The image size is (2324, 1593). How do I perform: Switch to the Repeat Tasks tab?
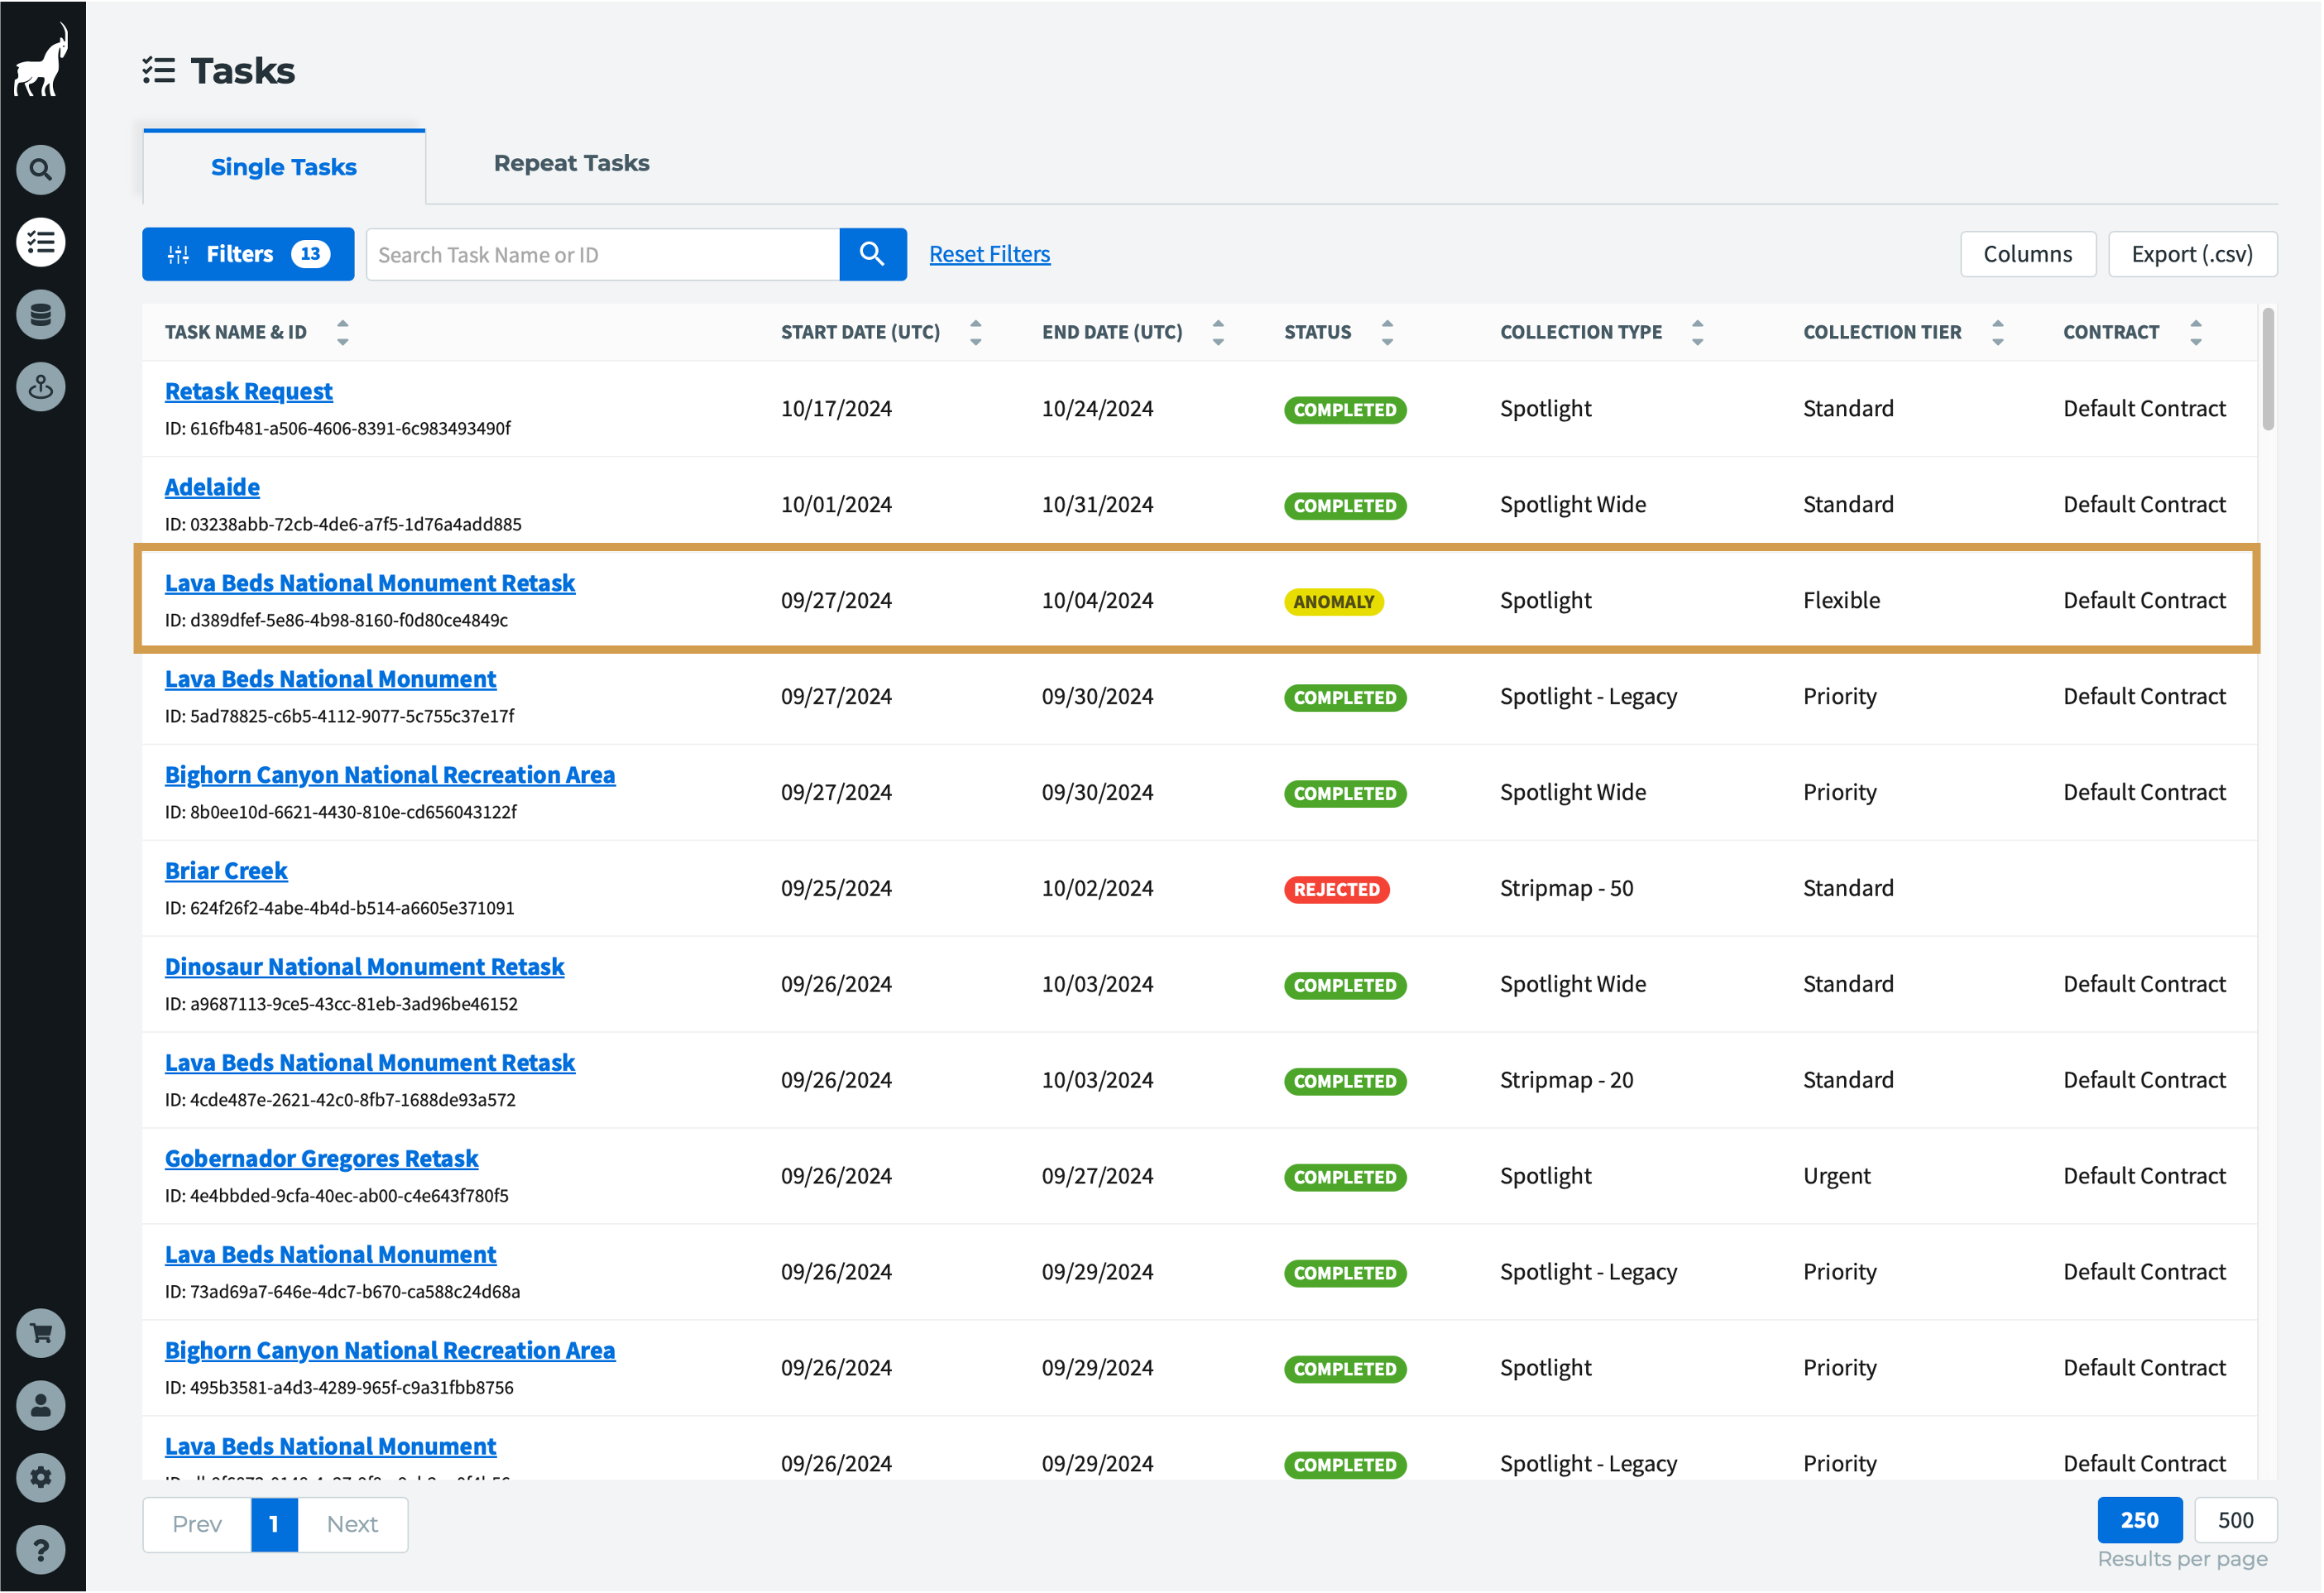point(571,162)
